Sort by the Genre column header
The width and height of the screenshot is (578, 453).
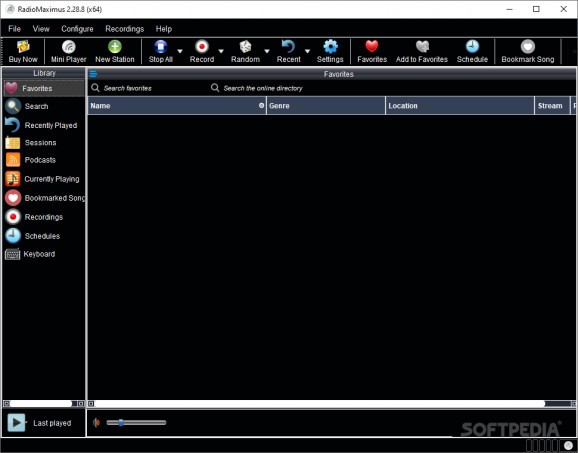pyautogui.click(x=326, y=106)
